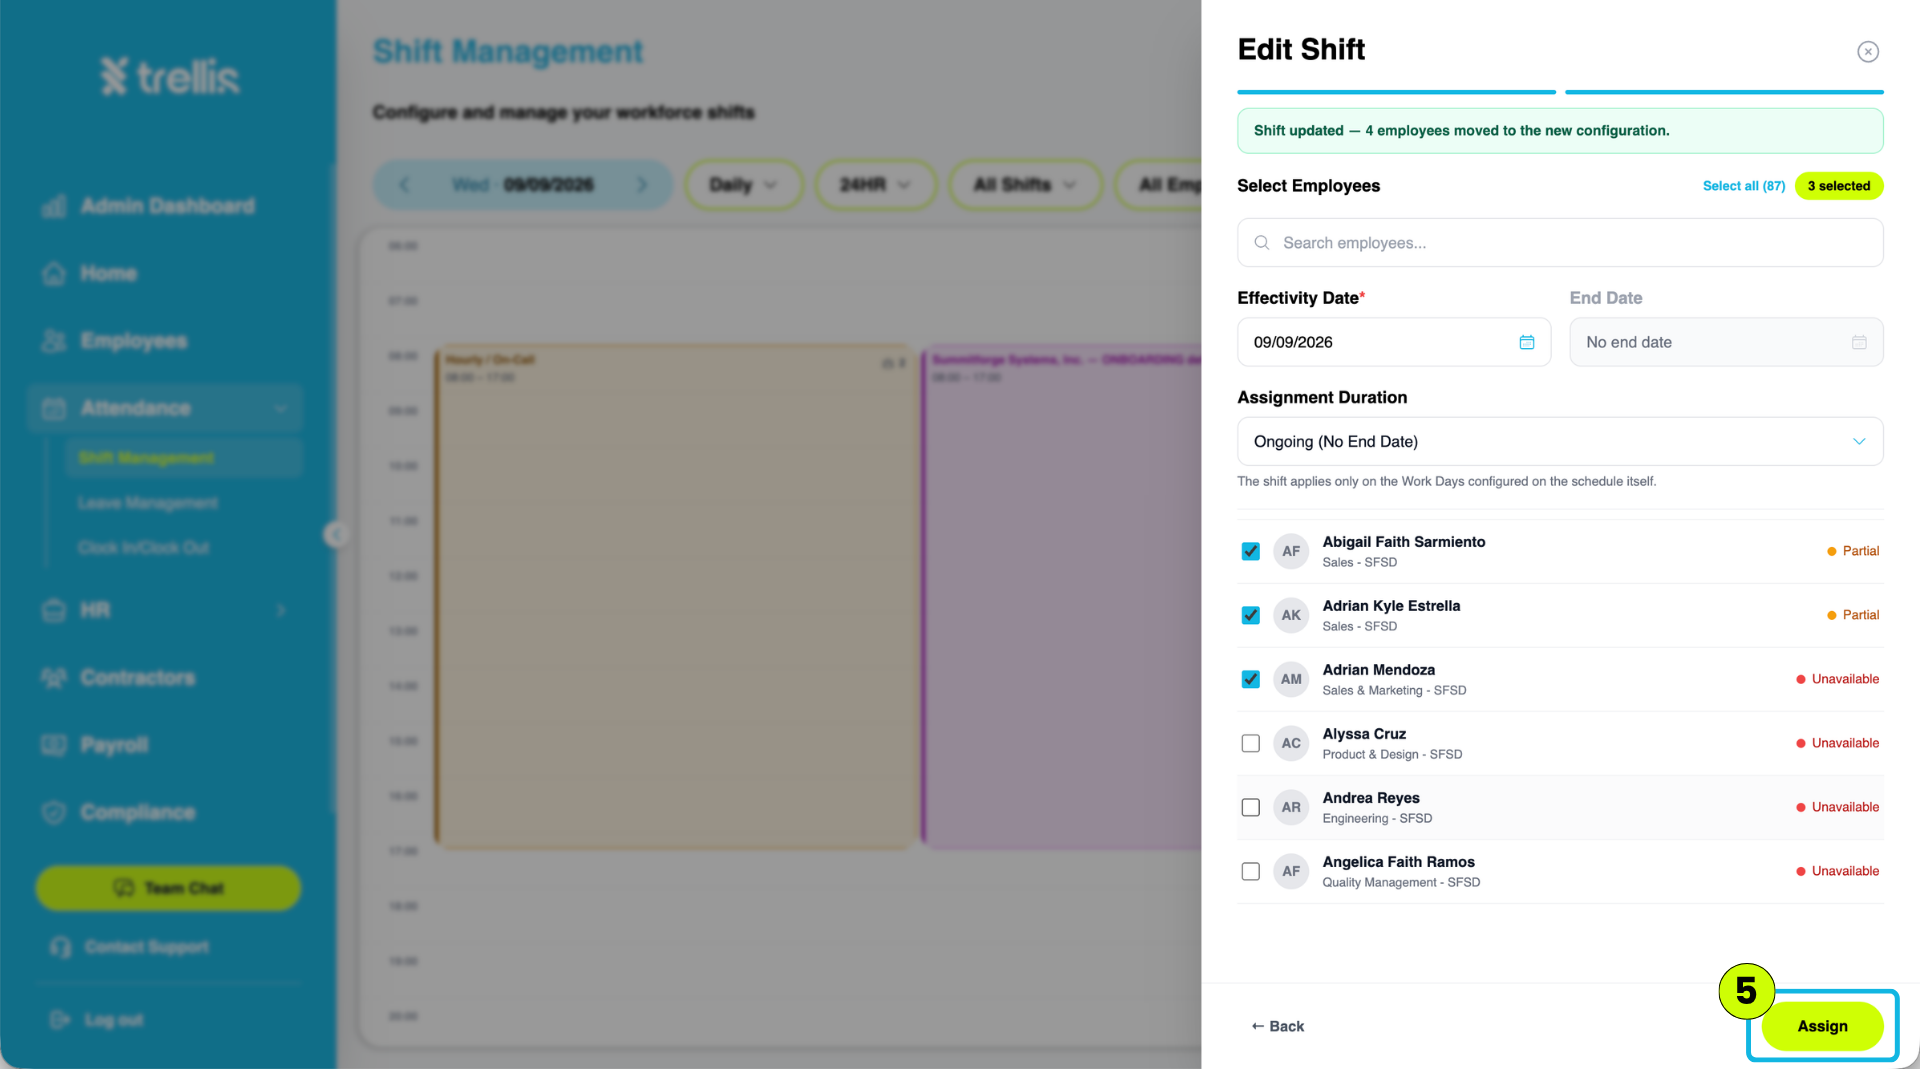Click the Admin Dashboard sidebar icon
This screenshot has height=1069, width=1920.
[x=54, y=206]
